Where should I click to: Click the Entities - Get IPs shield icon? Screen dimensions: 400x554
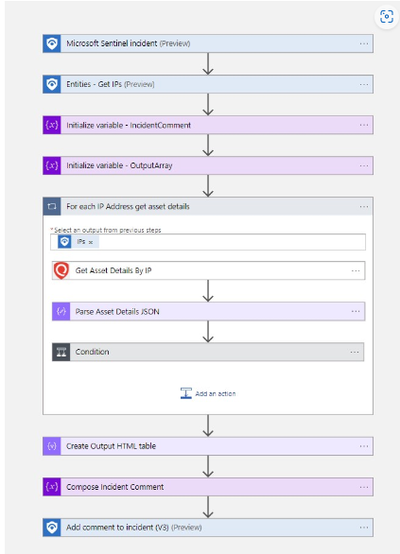pos(52,84)
